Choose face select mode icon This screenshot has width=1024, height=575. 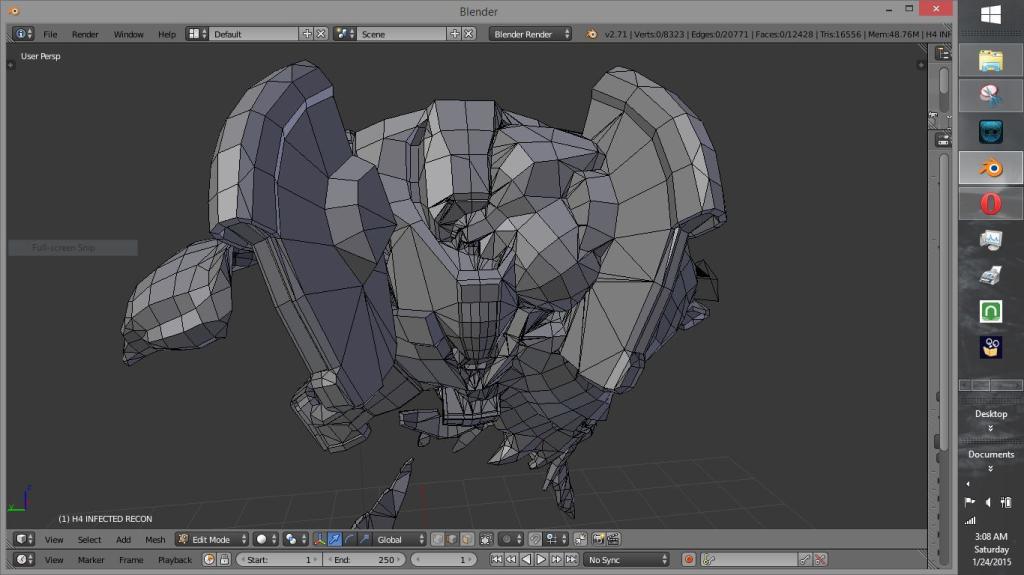pyautogui.click(x=468, y=539)
